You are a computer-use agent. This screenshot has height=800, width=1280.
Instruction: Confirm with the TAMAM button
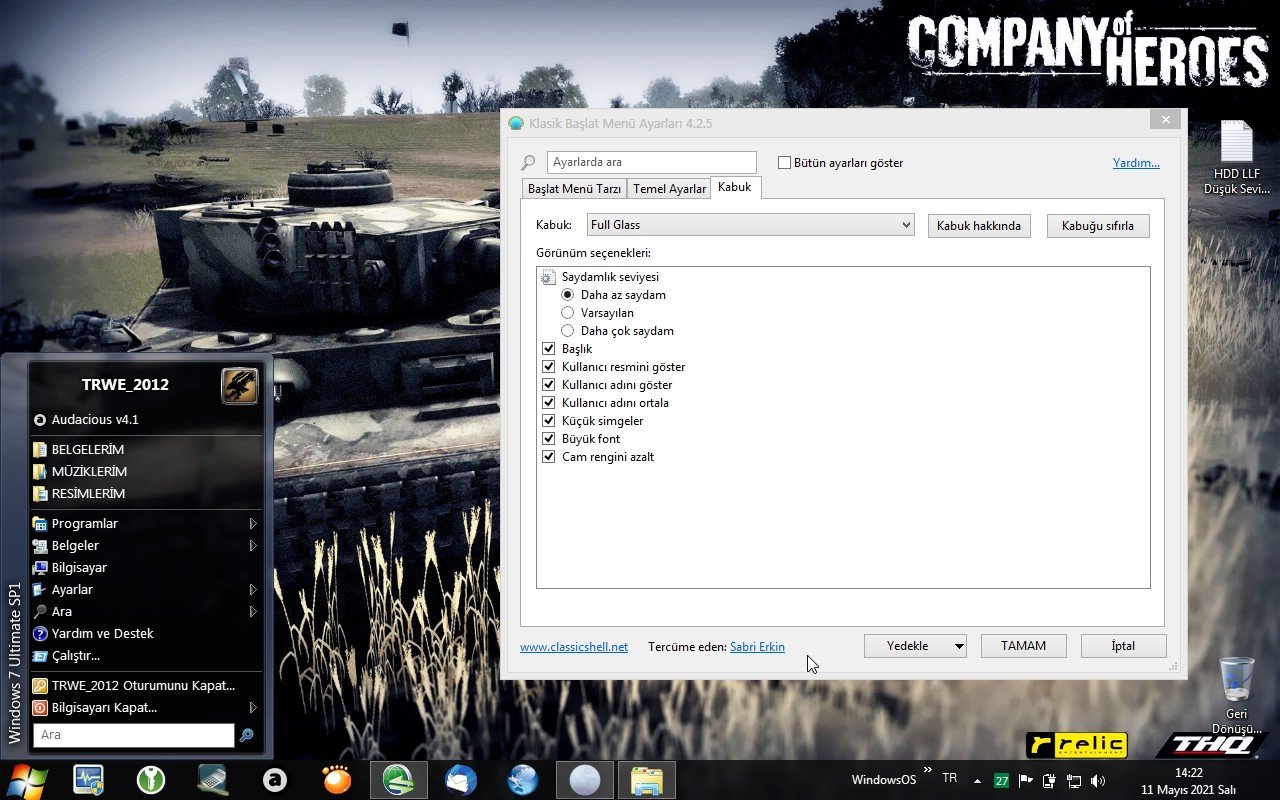[1023, 646]
